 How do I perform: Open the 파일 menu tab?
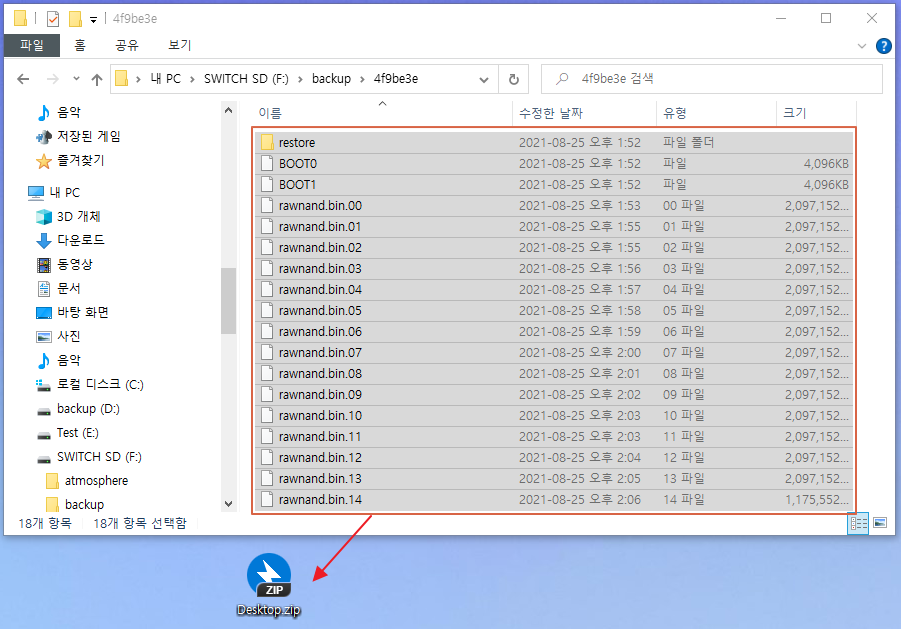[32, 45]
